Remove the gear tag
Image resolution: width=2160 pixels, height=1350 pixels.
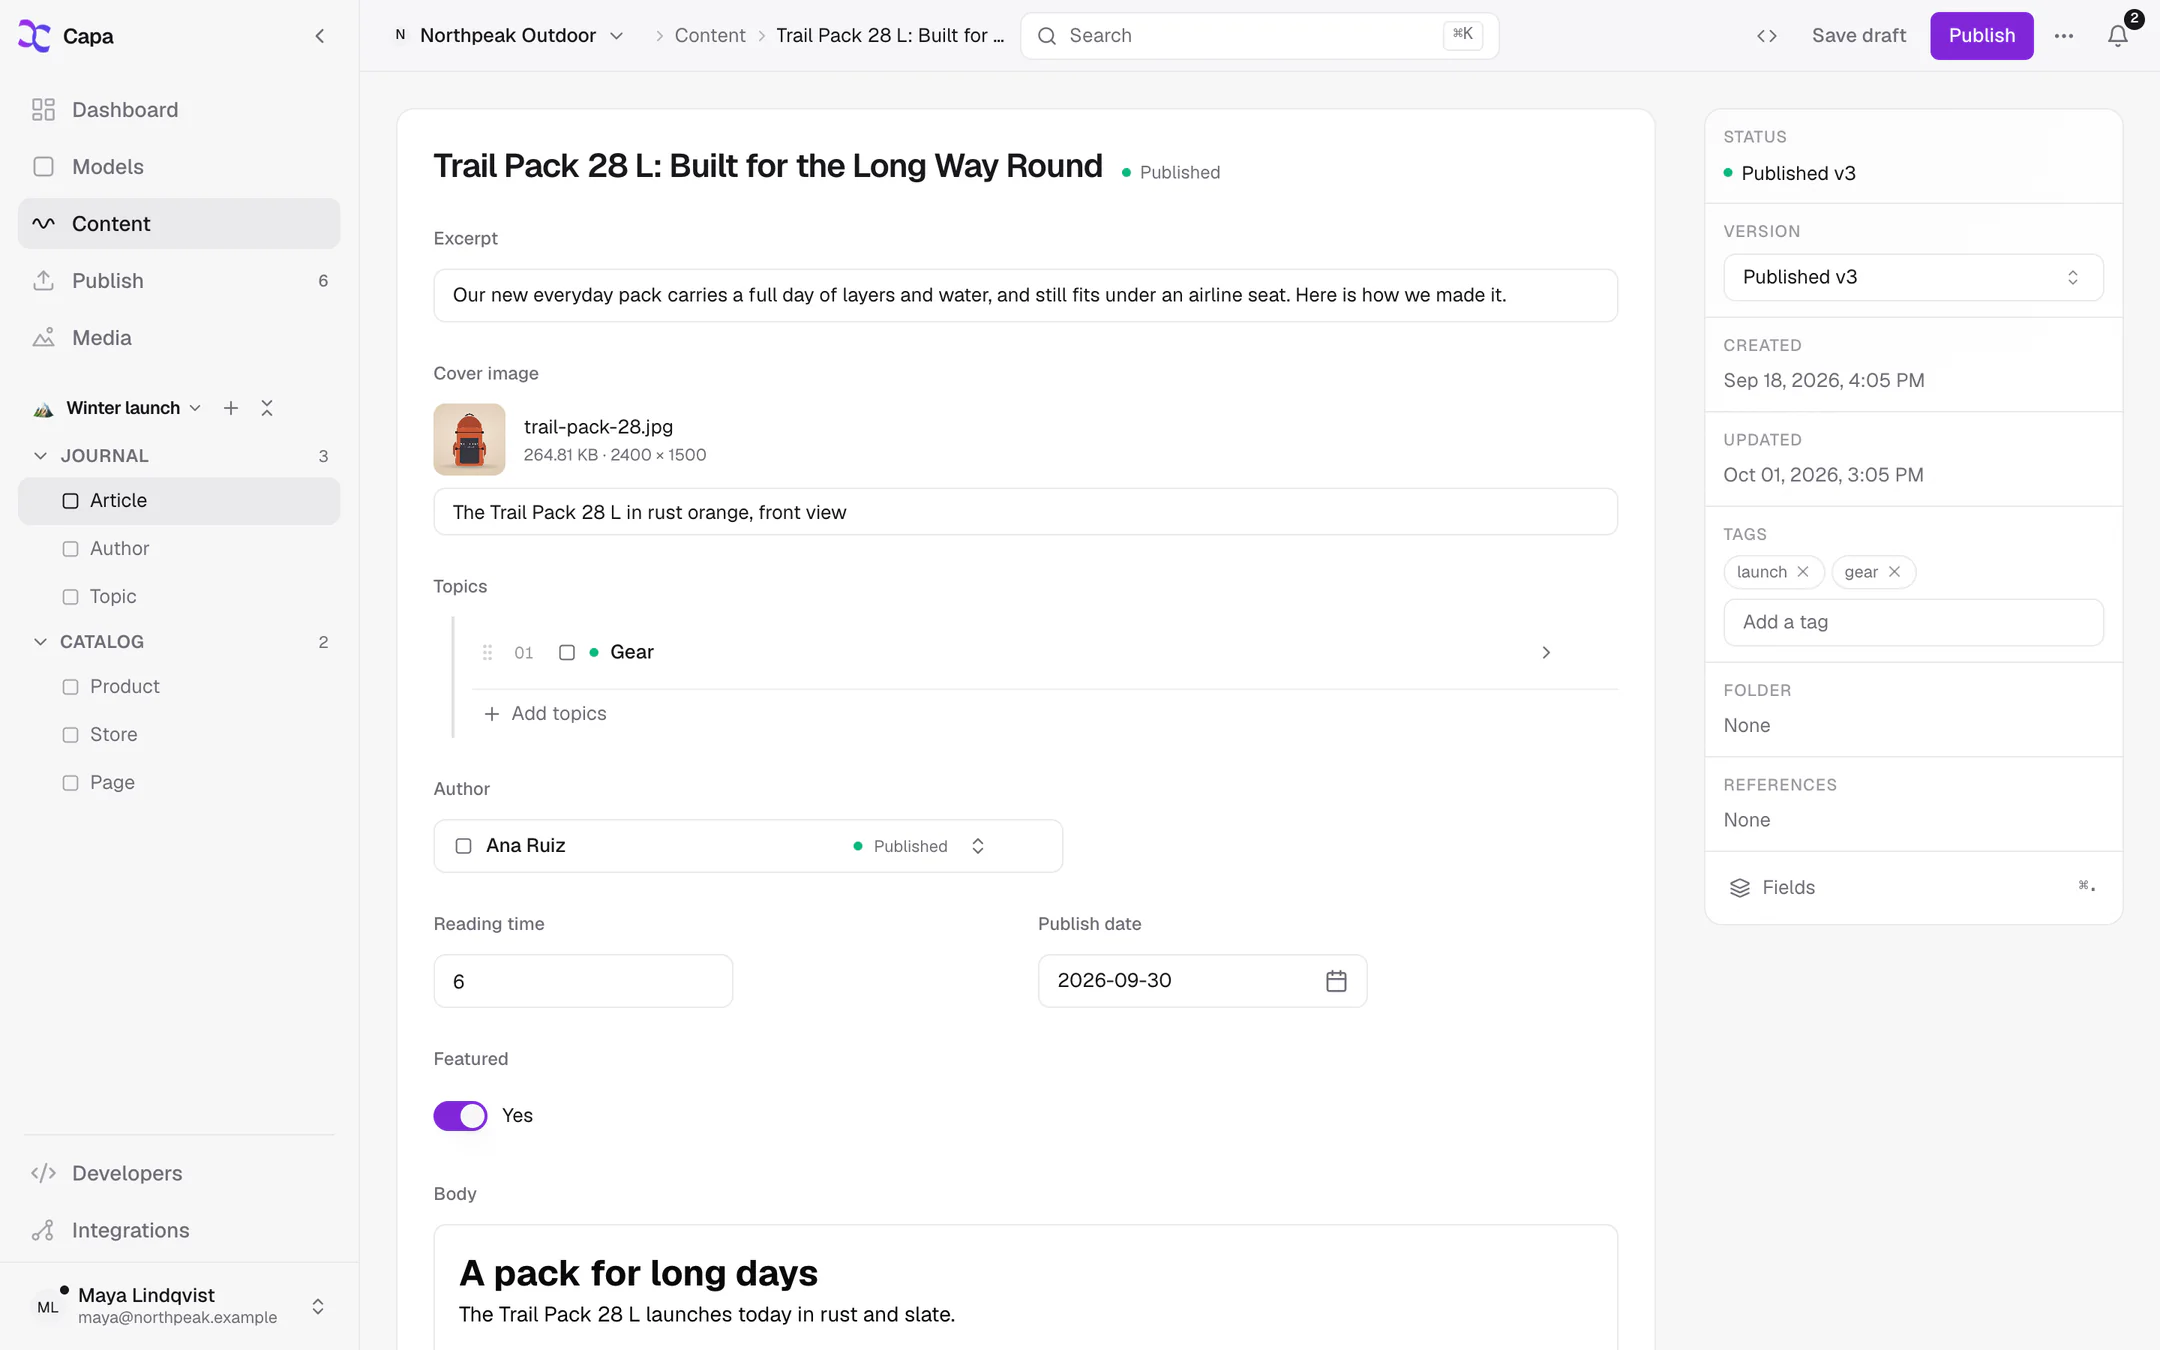[1894, 572]
